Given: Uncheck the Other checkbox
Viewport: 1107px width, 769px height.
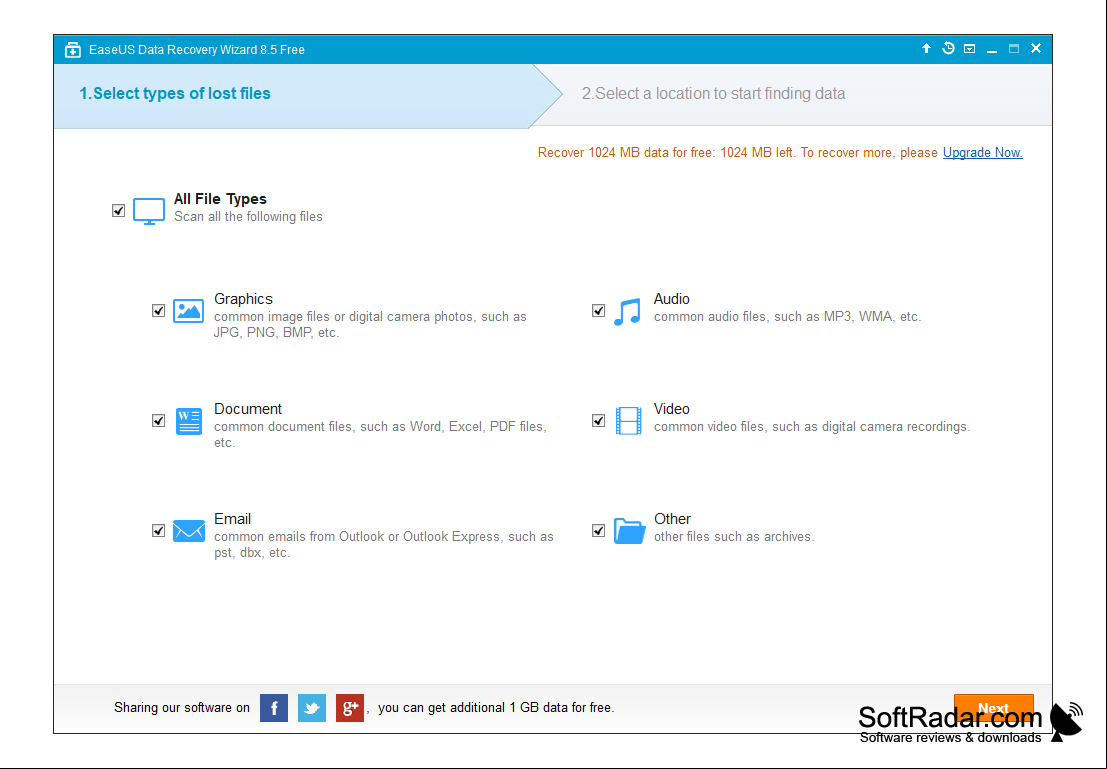Looking at the screenshot, I should 598,530.
